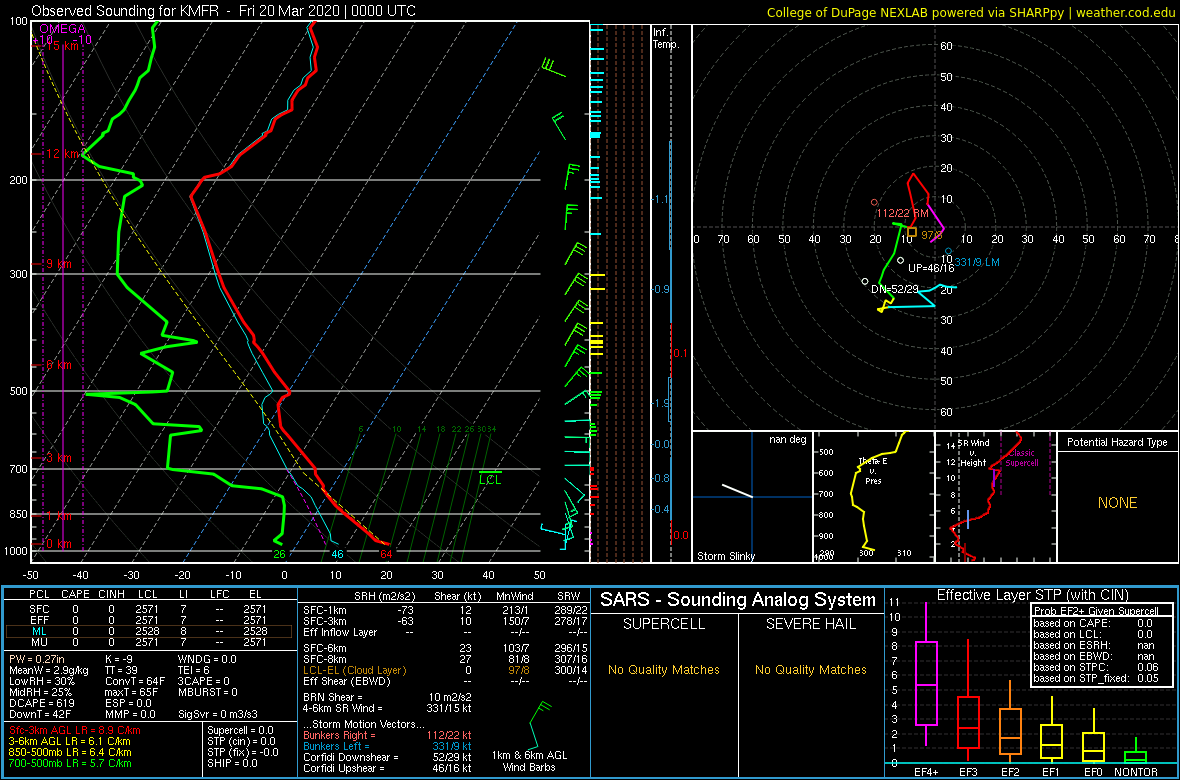1180x780 pixels.
Task: Select the '112/22 RM' hodograph label
Action: click(x=902, y=214)
